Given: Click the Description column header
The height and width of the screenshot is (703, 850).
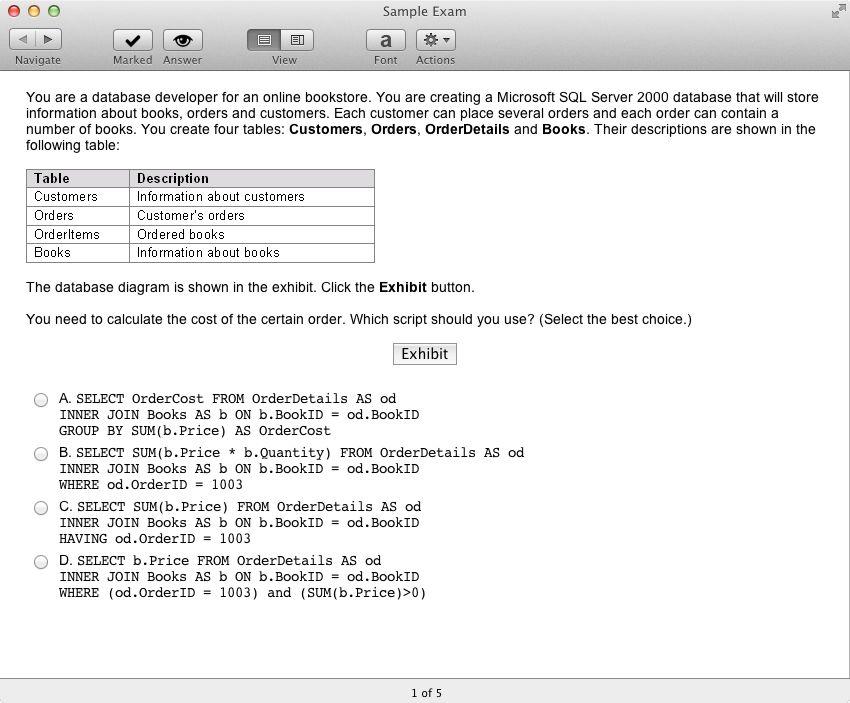Looking at the screenshot, I should click(173, 178).
